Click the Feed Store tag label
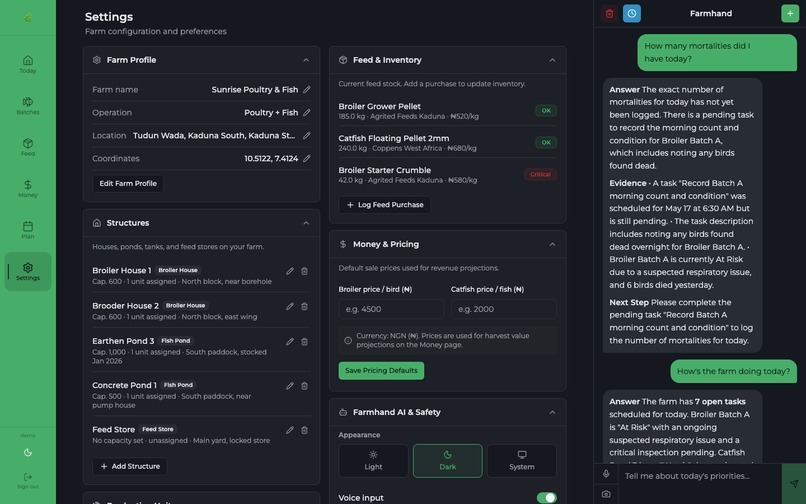 [158, 429]
